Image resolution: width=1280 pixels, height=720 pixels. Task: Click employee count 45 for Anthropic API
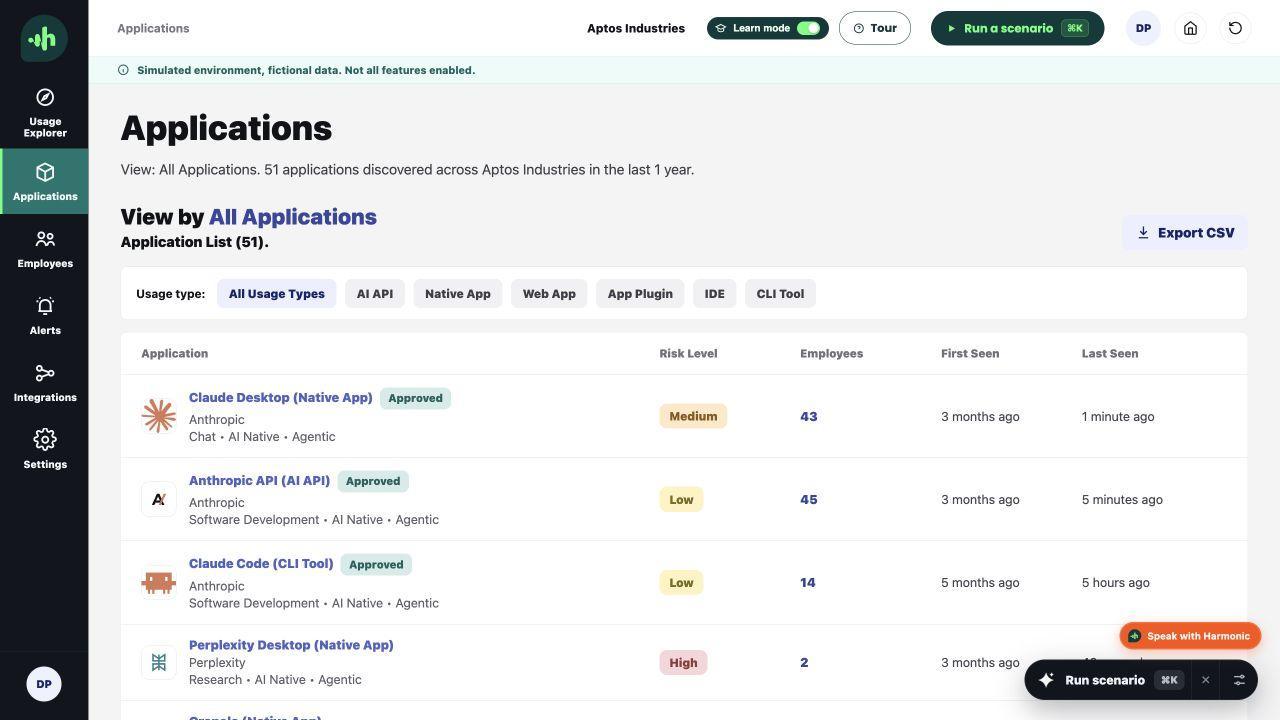coord(809,499)
